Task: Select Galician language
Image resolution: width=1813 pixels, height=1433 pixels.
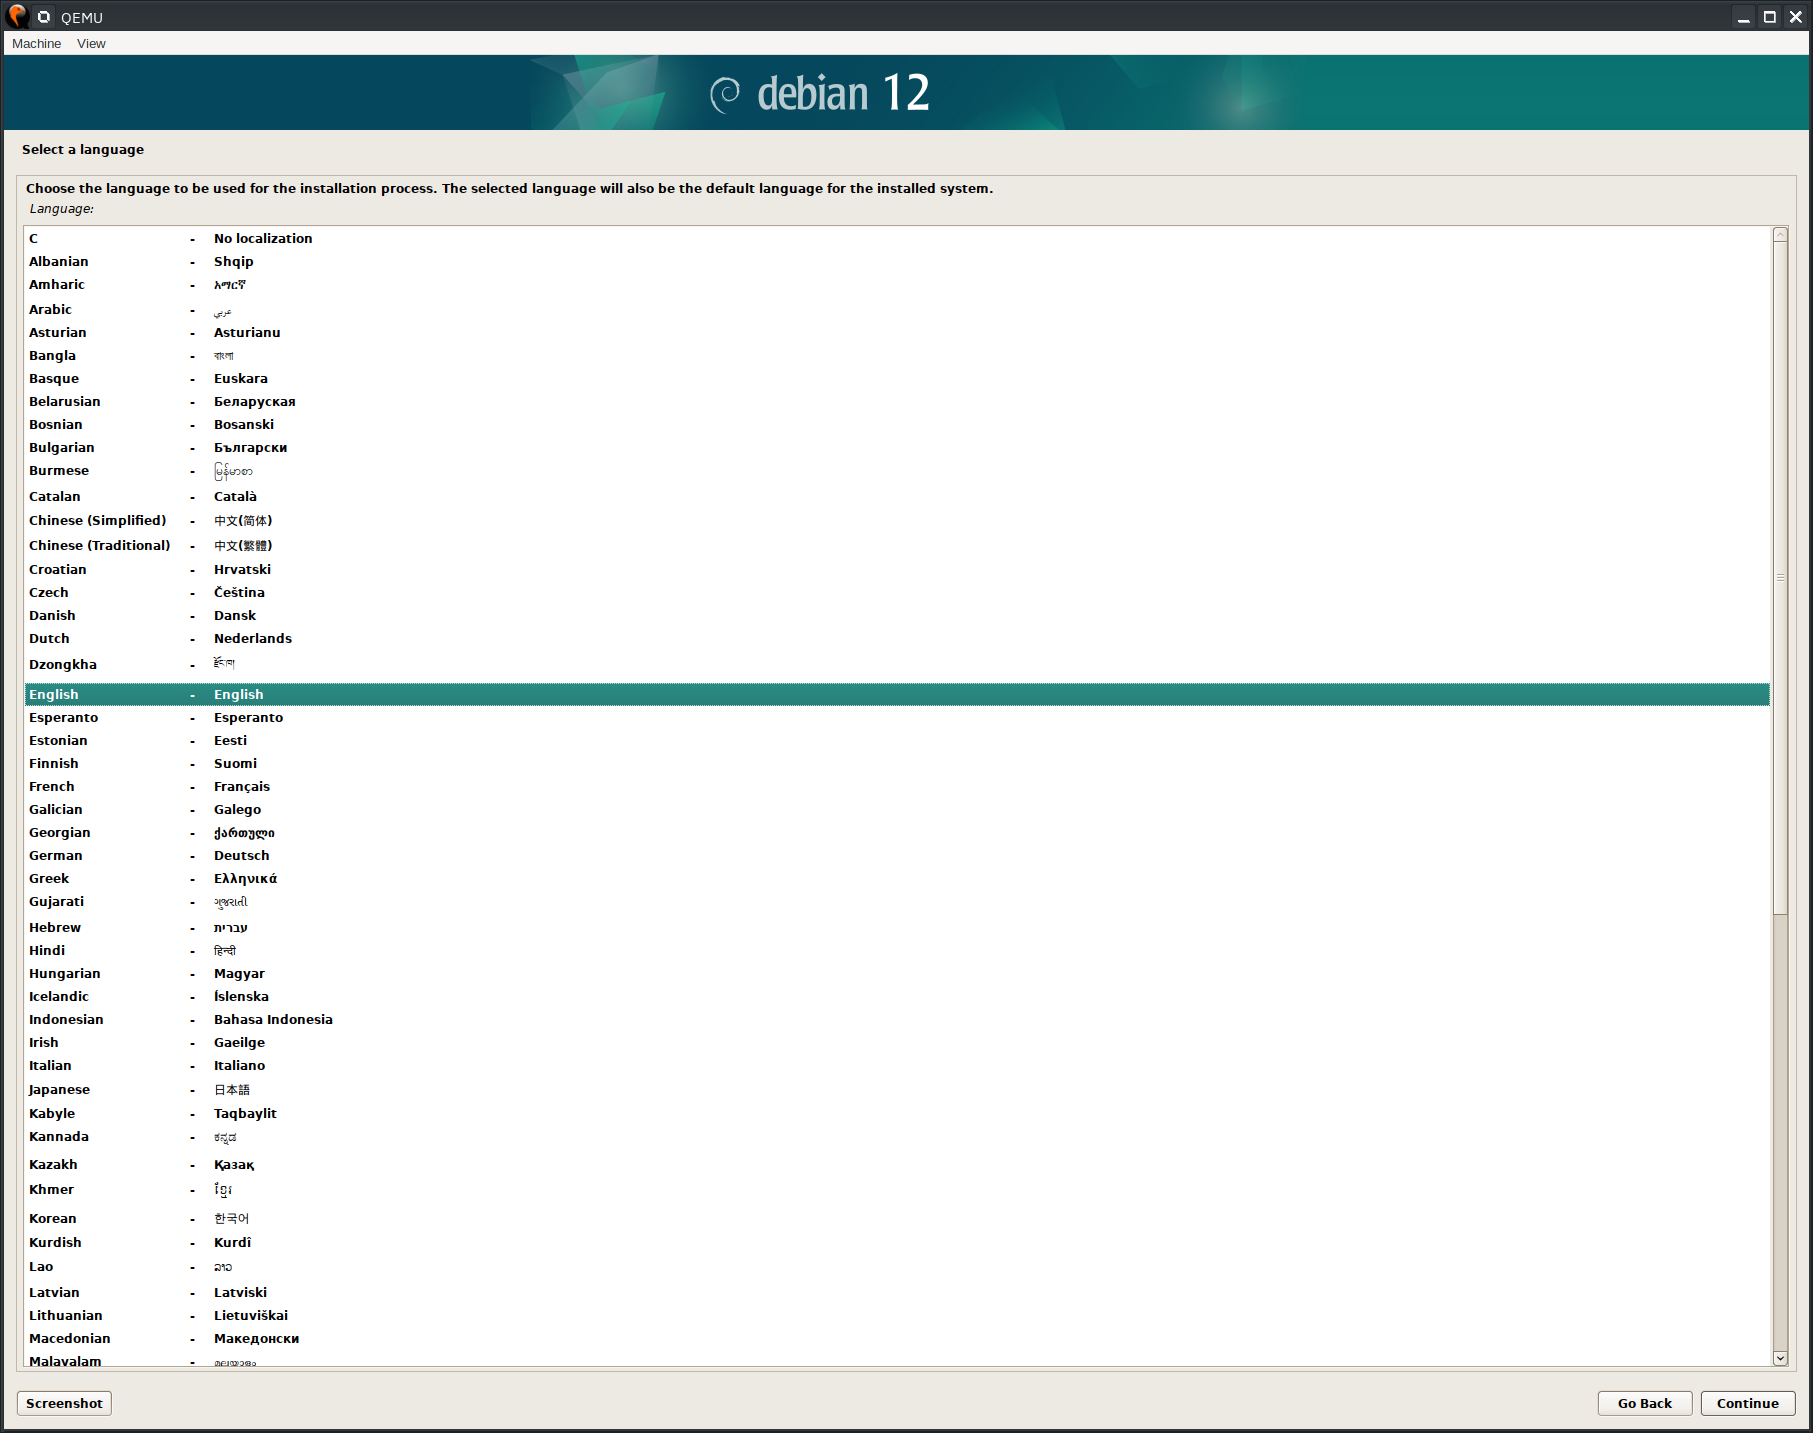Action: click(897, 809)
